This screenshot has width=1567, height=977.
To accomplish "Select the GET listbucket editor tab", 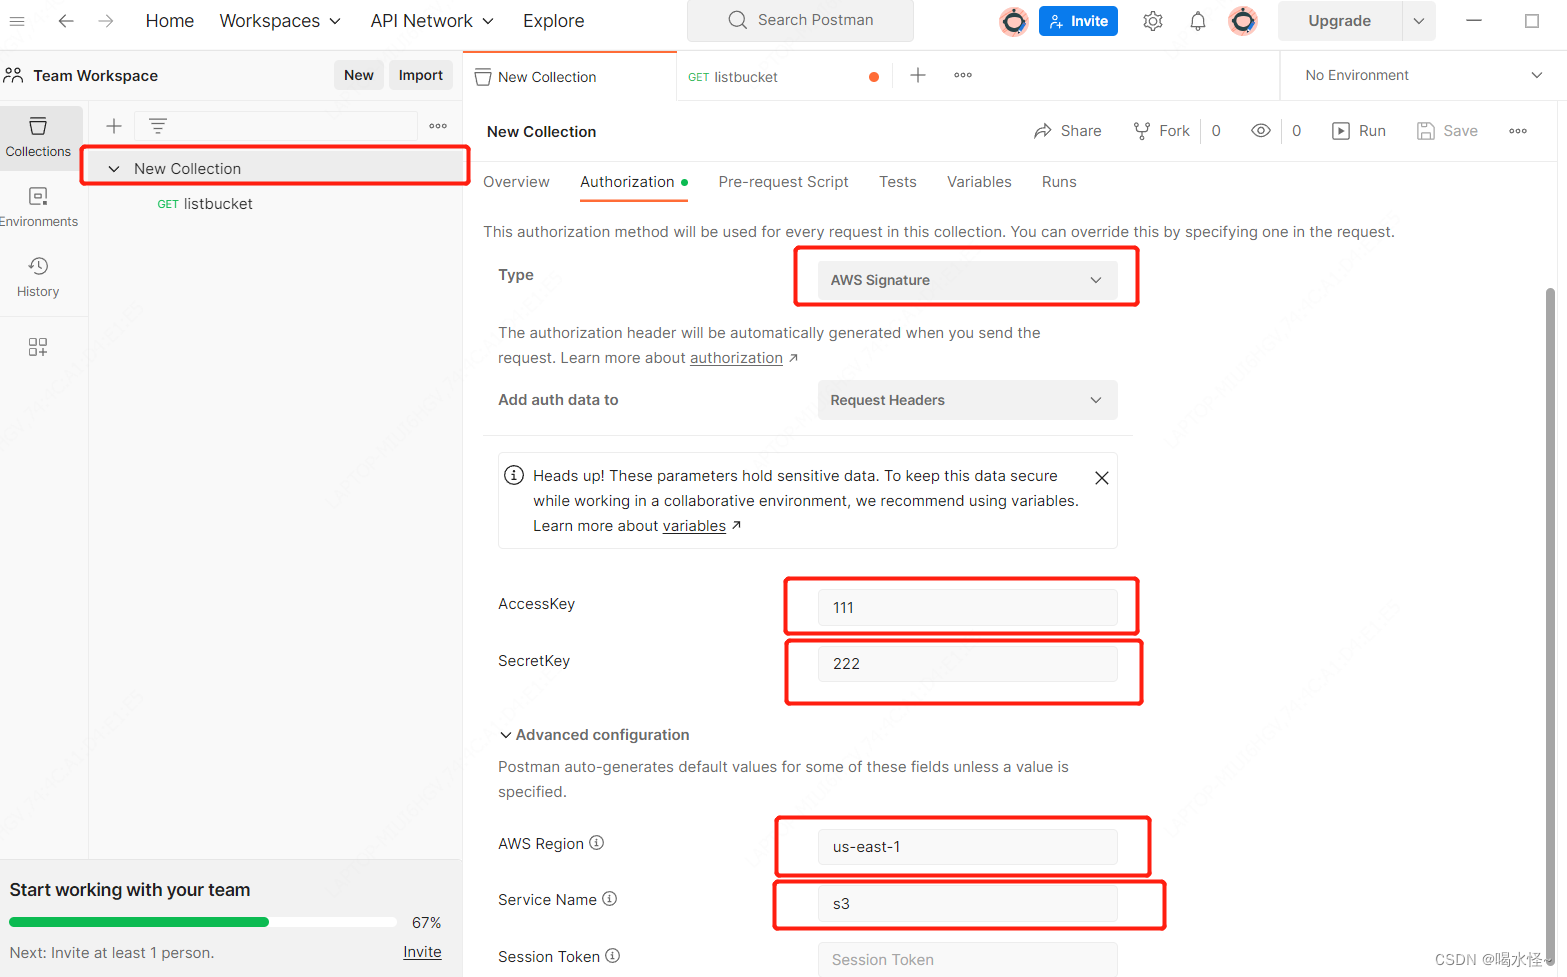I will click(x=782, y=77).
